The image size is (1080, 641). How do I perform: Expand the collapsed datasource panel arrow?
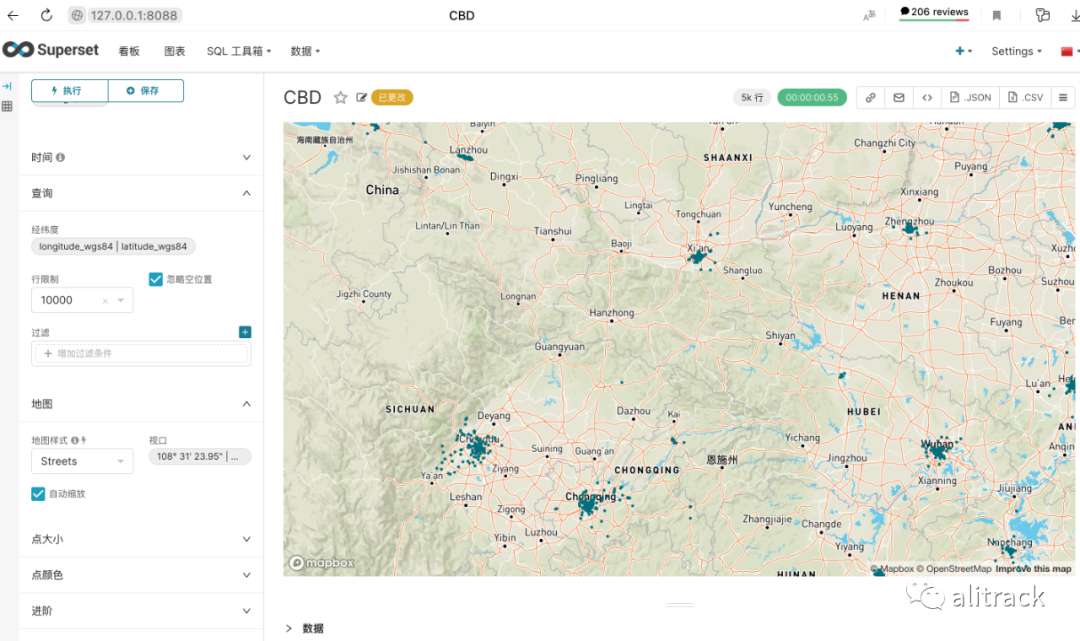coord(7,87)
